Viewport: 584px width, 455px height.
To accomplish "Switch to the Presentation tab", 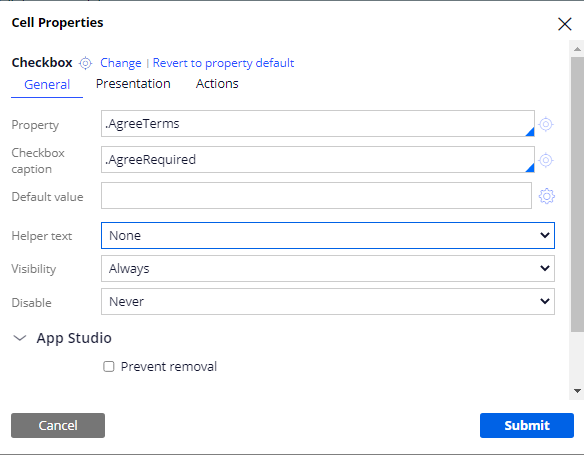I will click(133, 84).
